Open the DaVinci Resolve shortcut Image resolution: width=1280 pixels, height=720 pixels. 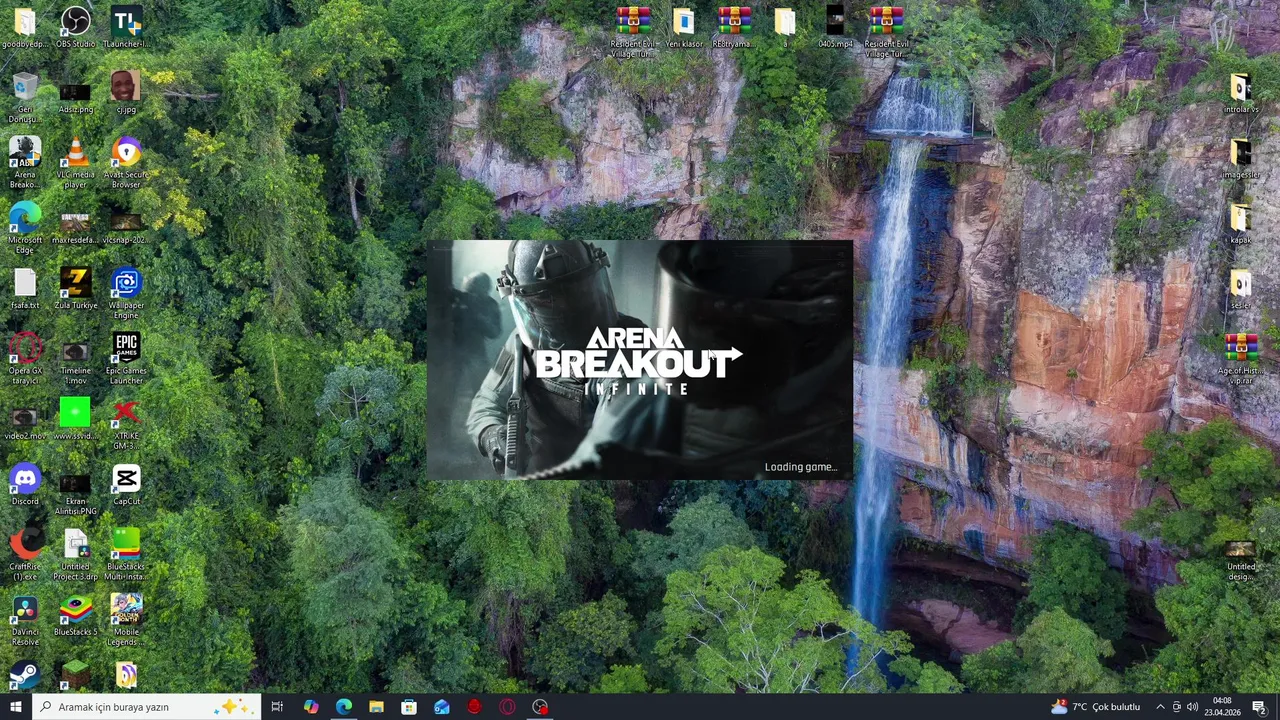(25, 619)
